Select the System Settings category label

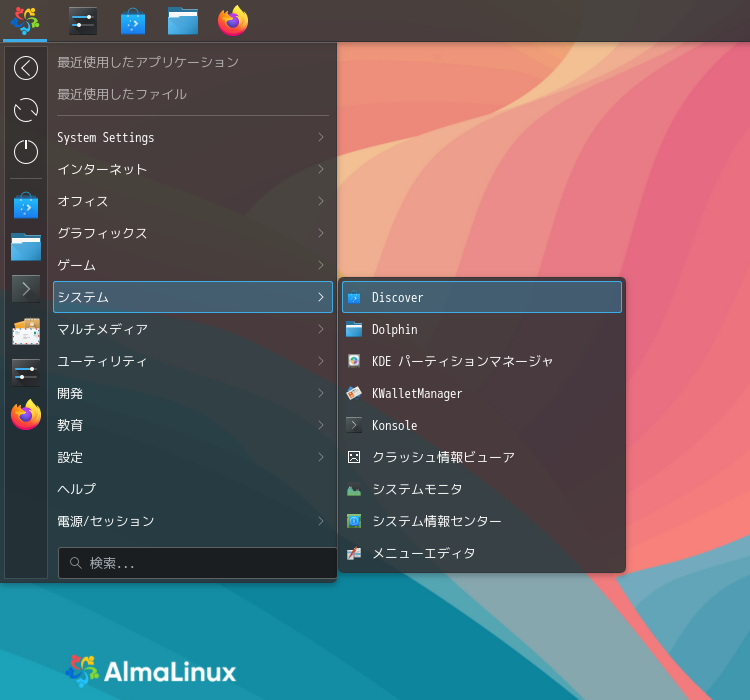pos(106,138)
